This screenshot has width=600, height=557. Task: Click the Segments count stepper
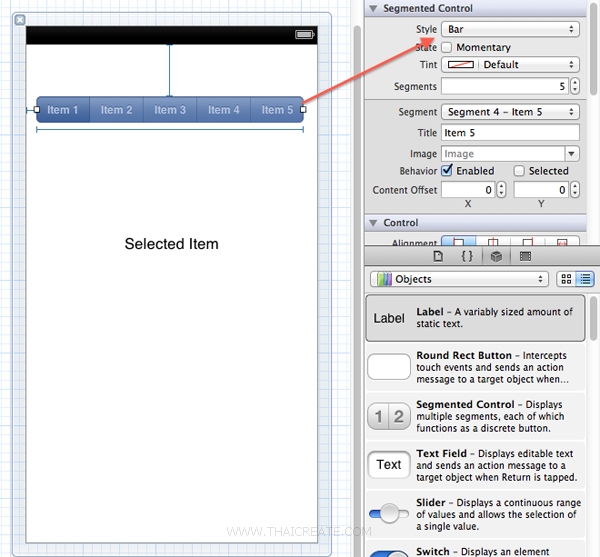pyautogui.click(x=574, y=86)
